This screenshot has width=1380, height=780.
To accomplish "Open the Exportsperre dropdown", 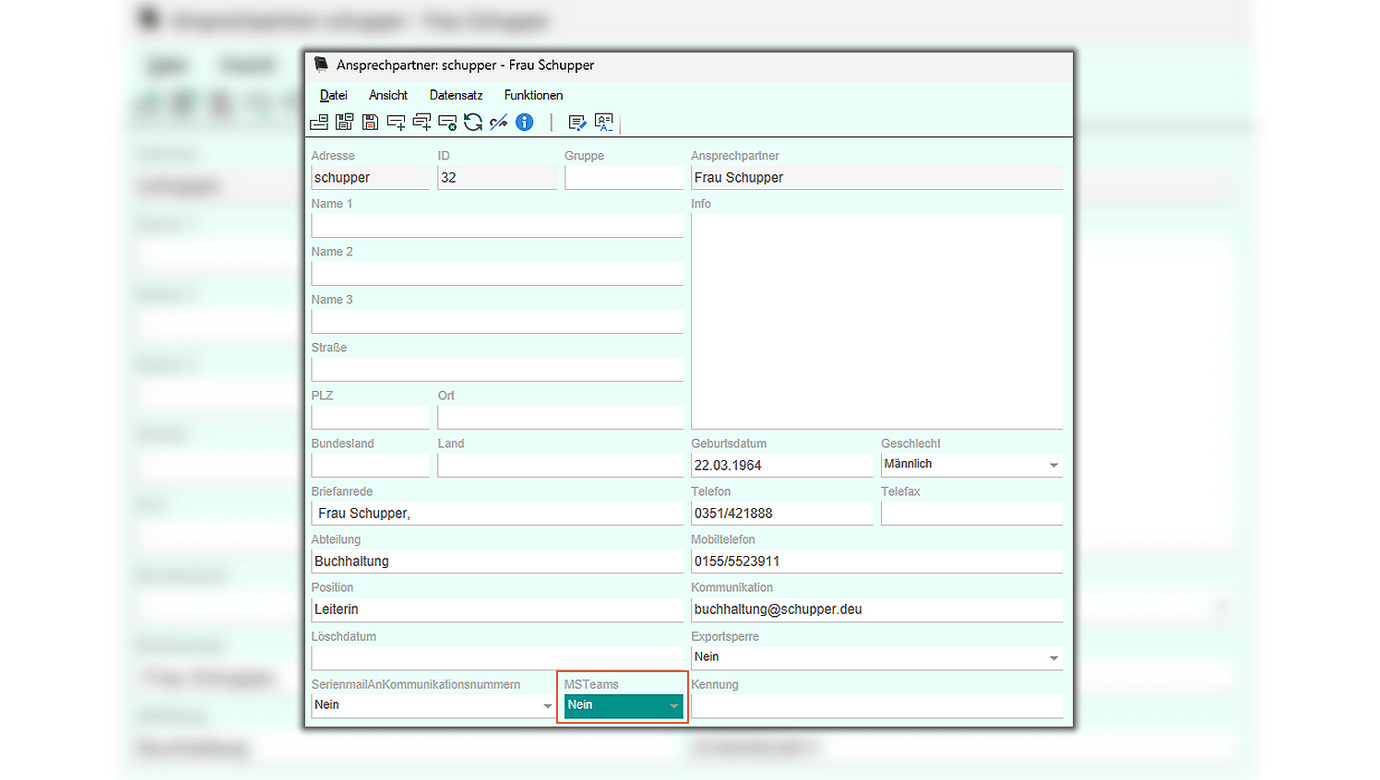I will pyautogui.click(x=1053, y=658).
